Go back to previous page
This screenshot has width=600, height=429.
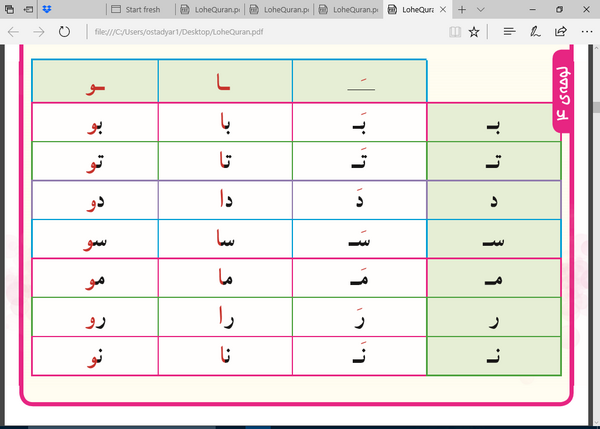tap(13, 32)
